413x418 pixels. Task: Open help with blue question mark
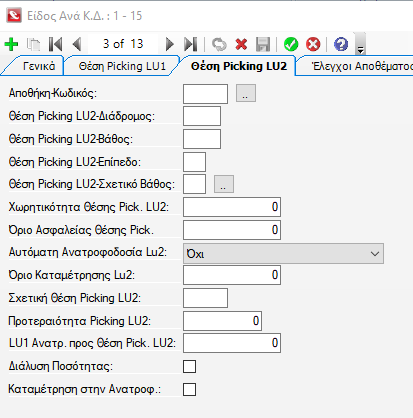coord(341,44)
